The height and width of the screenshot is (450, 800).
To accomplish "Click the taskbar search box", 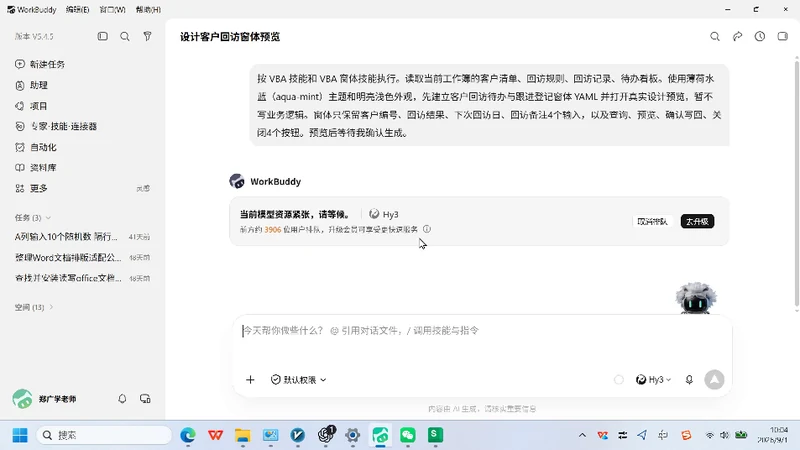I will (104, 435).
